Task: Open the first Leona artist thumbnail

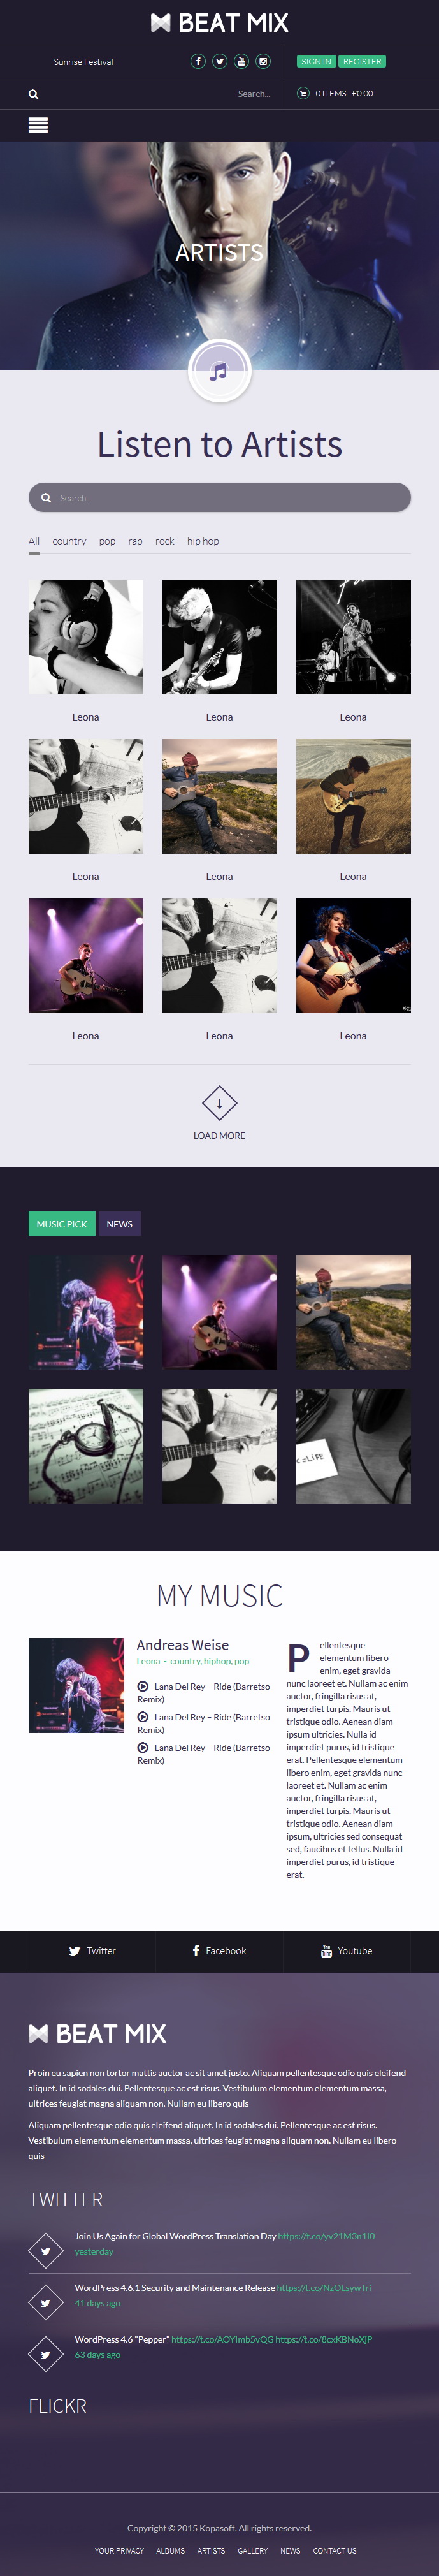Action: (86, 637)
